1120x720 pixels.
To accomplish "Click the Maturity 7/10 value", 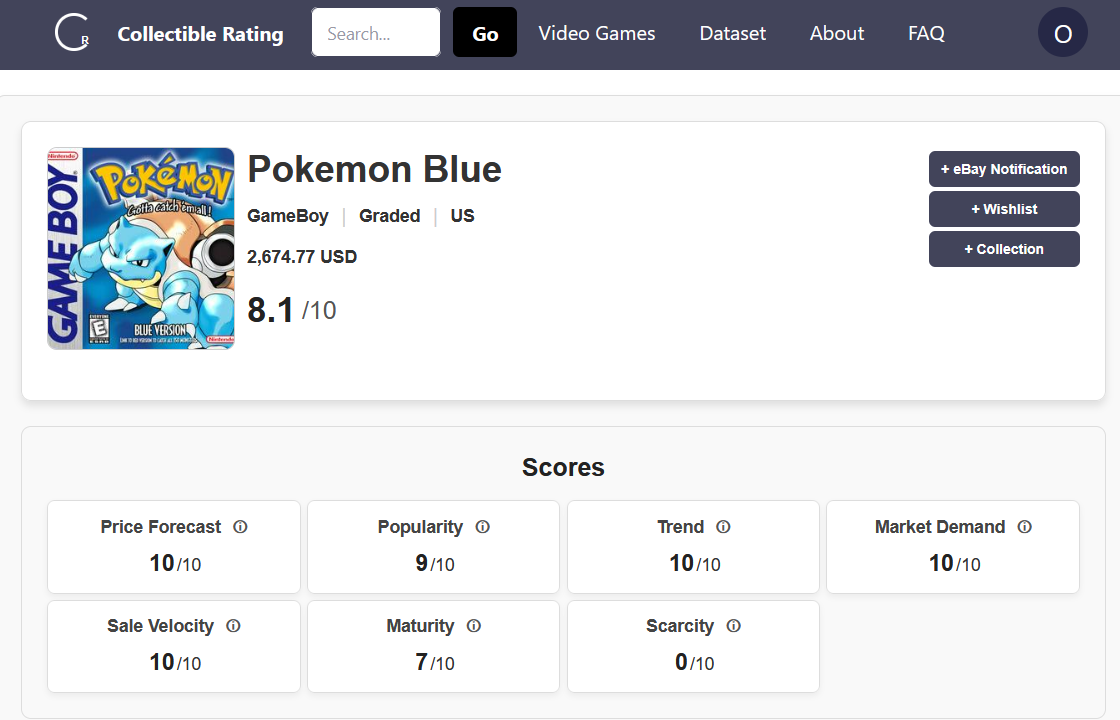I will [434, 663].
